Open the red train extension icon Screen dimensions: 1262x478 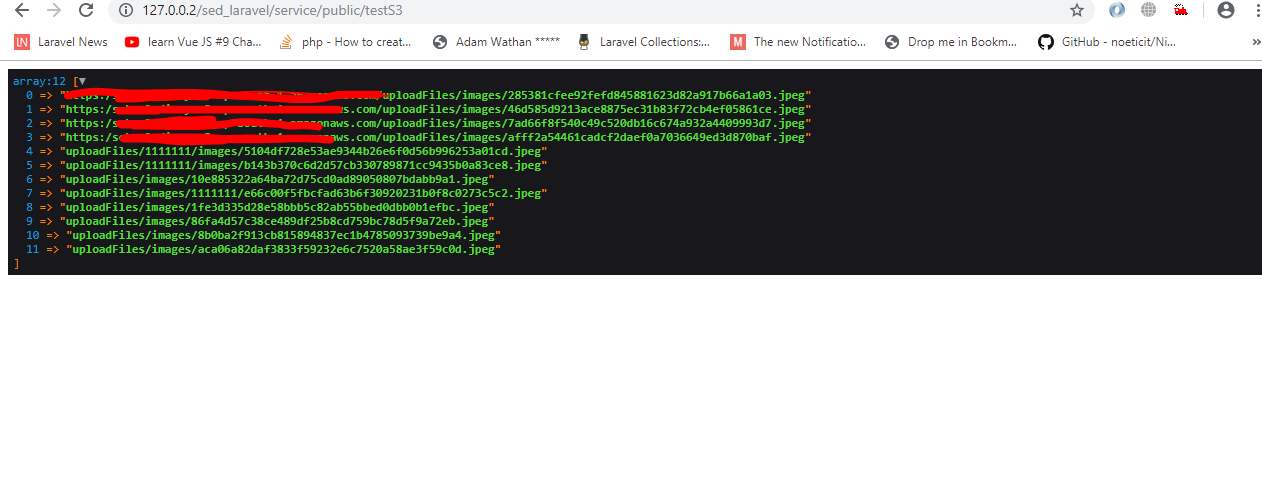1181,10
